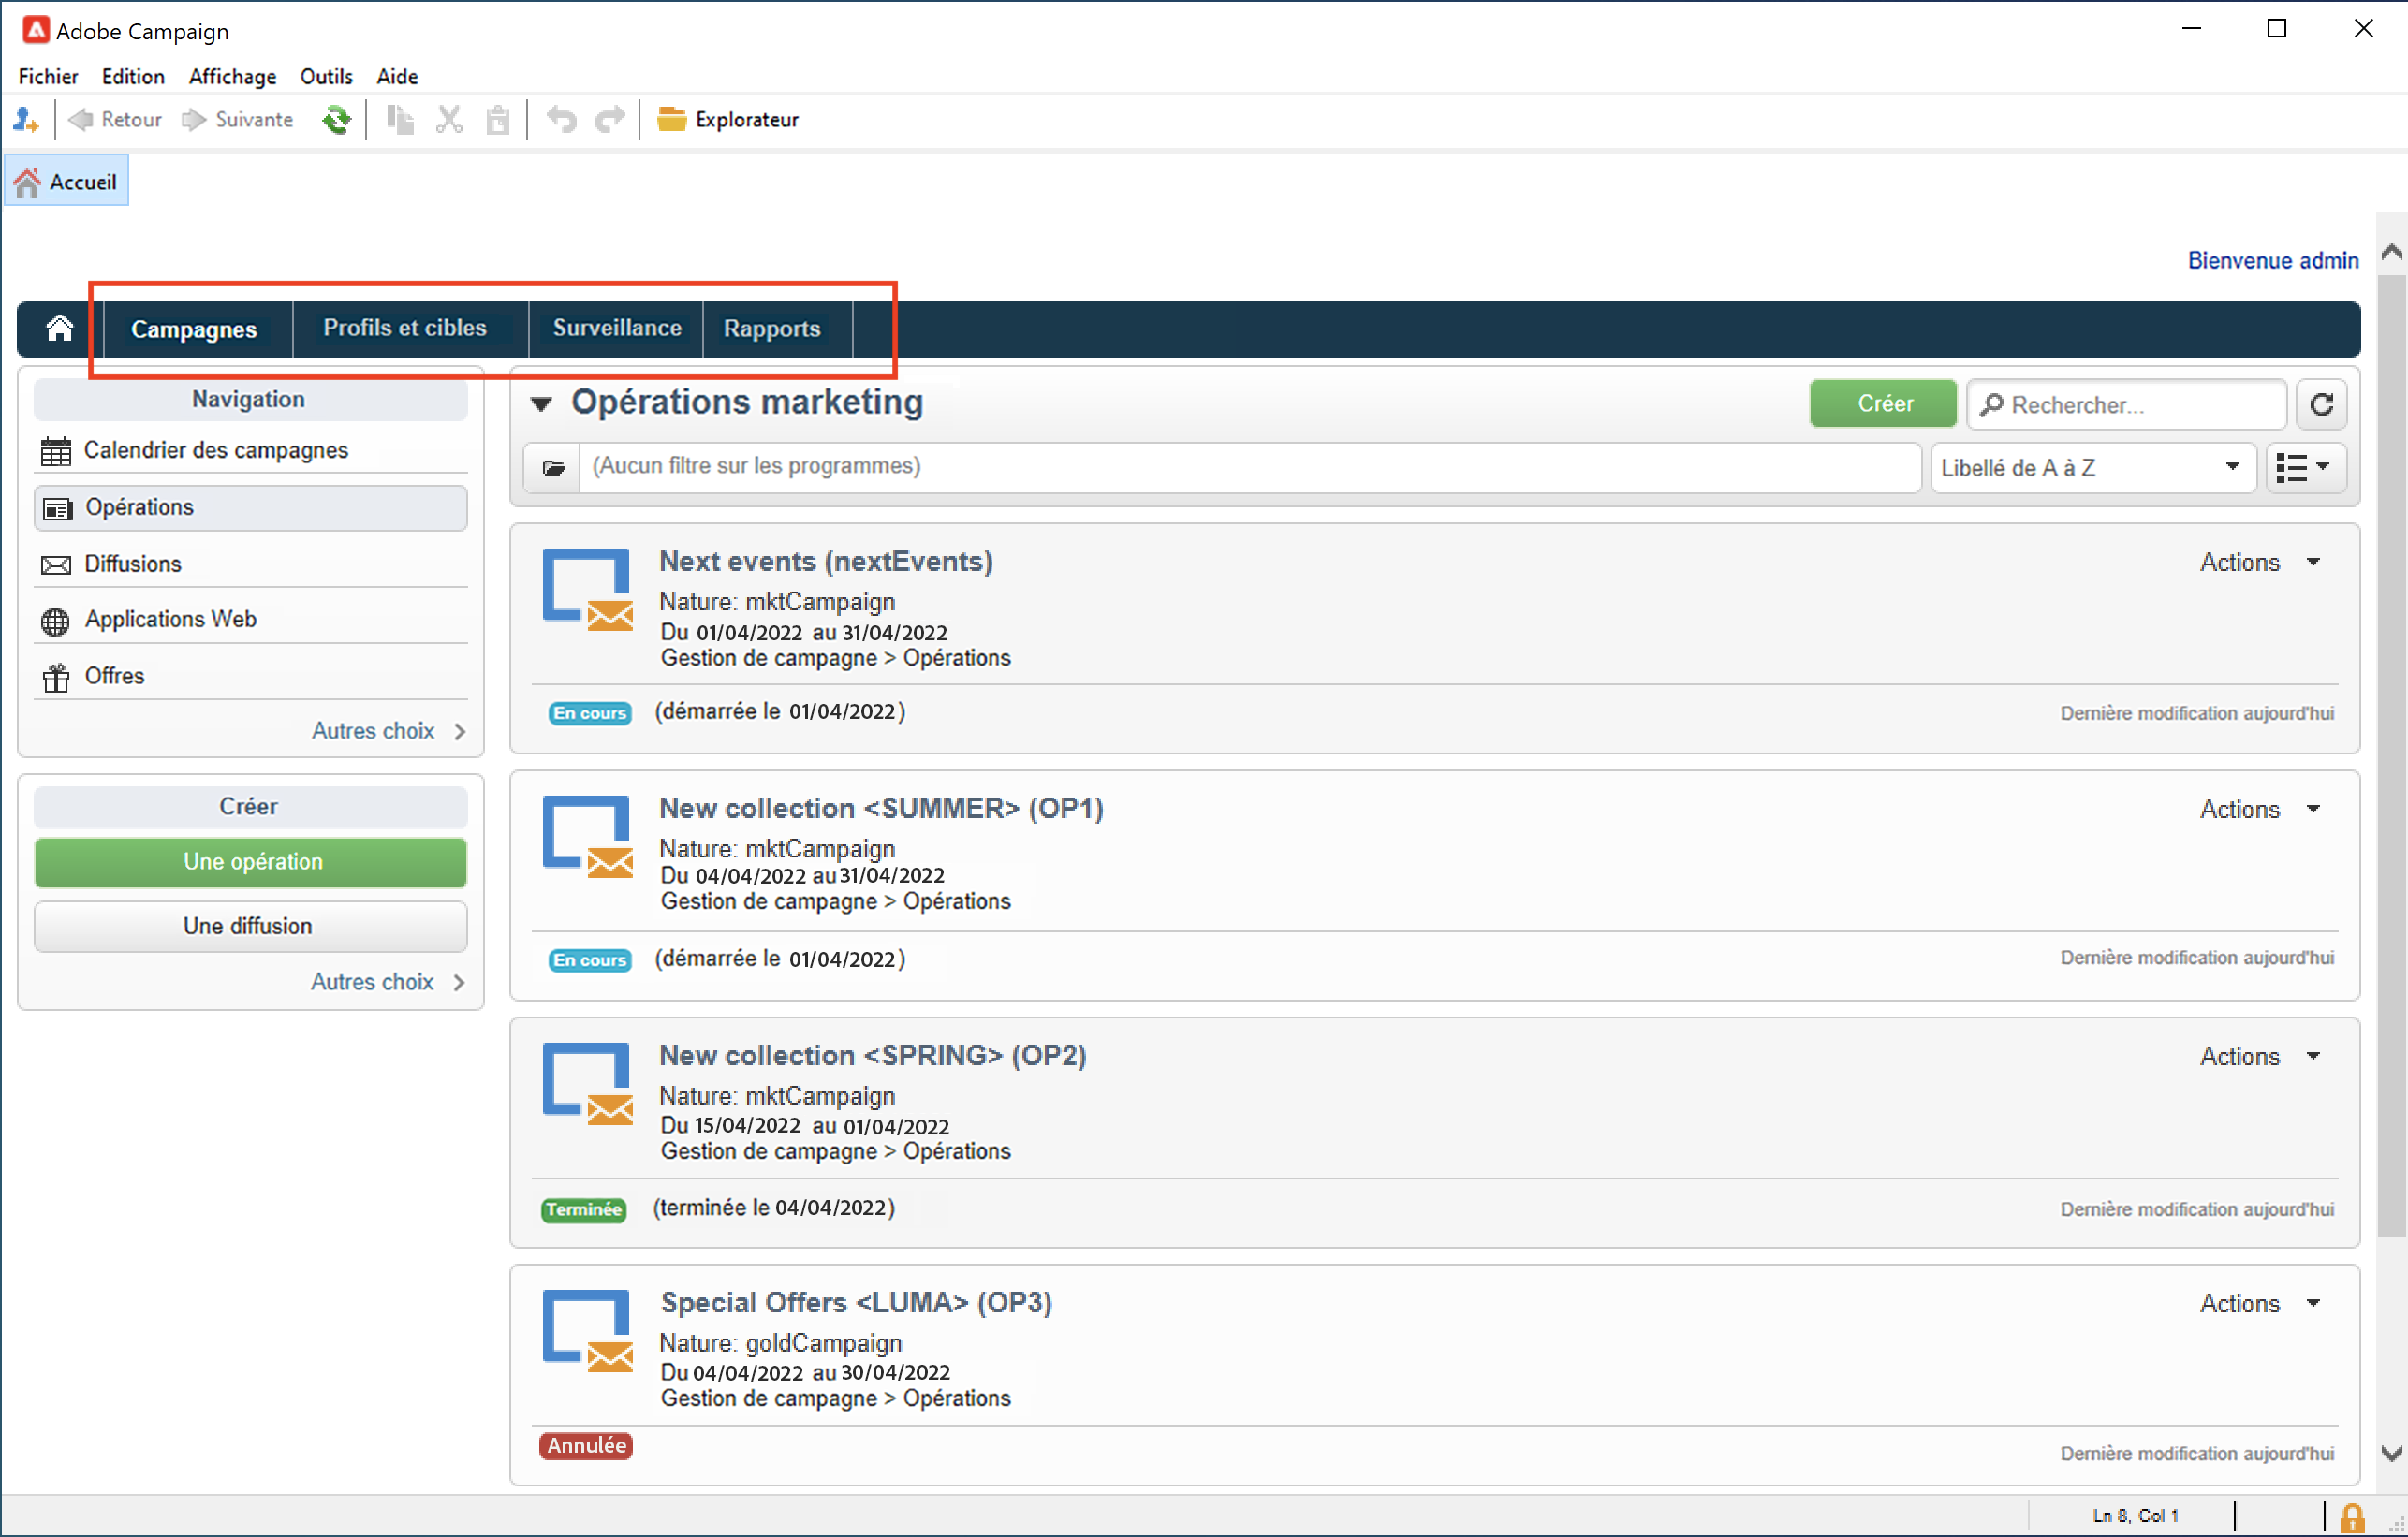Open the Explorateur folder icon
This screenshot has width=2408, height=1537.
(x=671, y=120)
